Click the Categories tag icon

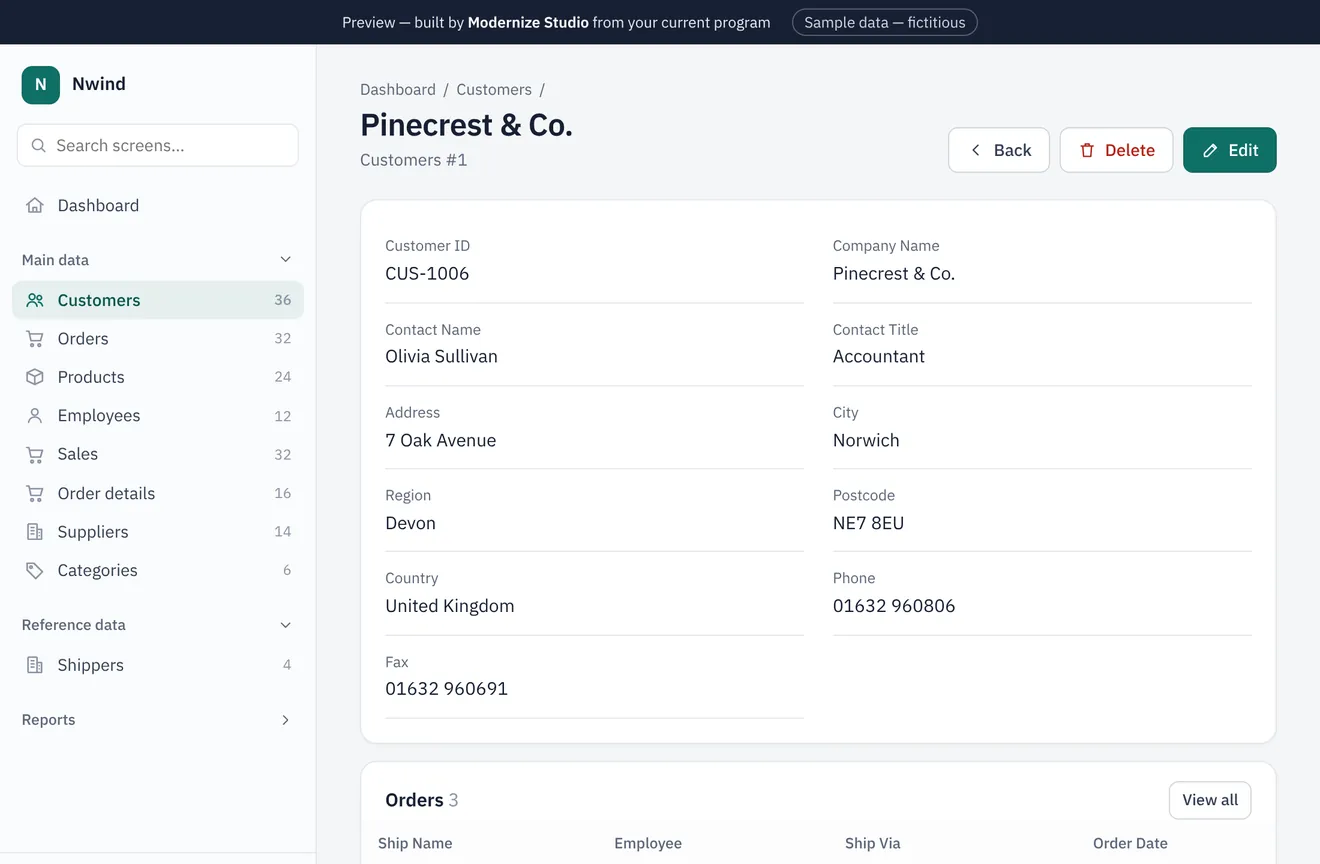pyautogui.click(x=35, y=571)
